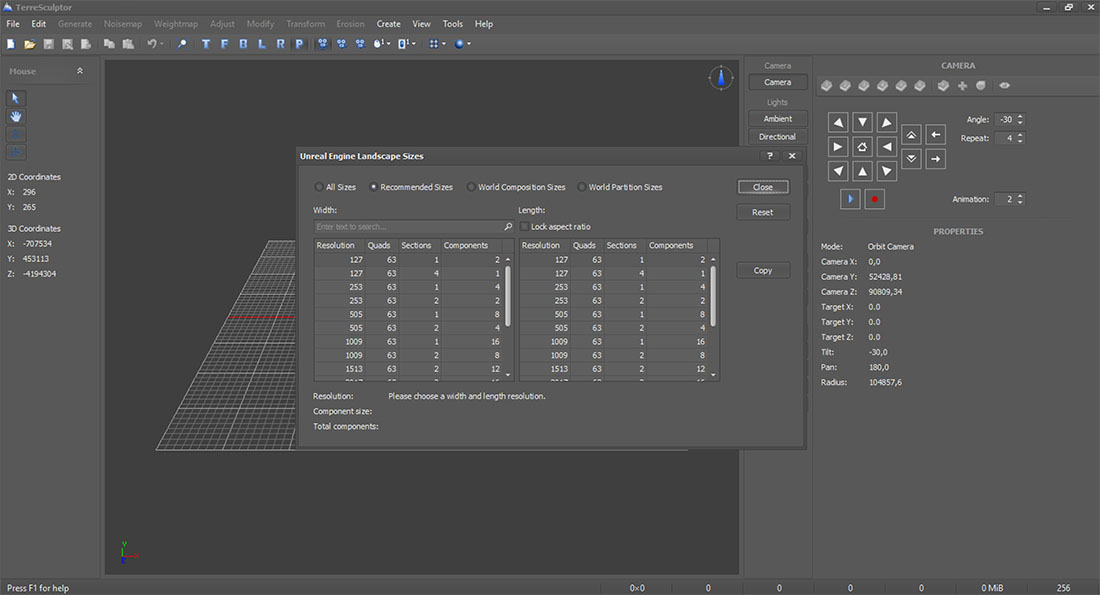Switch to Perspective view with P icon
The height and width of the screenshot is (595, 1100).
pos(300,44)
